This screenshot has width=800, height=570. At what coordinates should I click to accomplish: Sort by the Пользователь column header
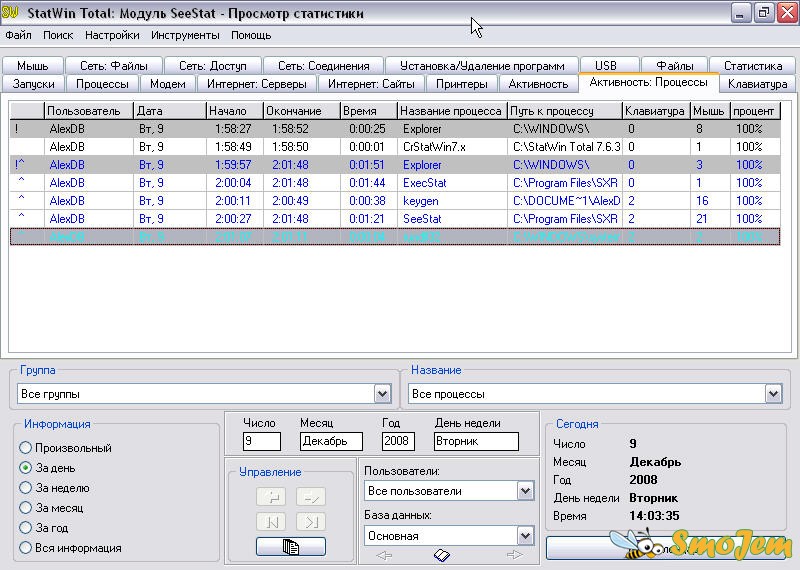pos(89,111)
